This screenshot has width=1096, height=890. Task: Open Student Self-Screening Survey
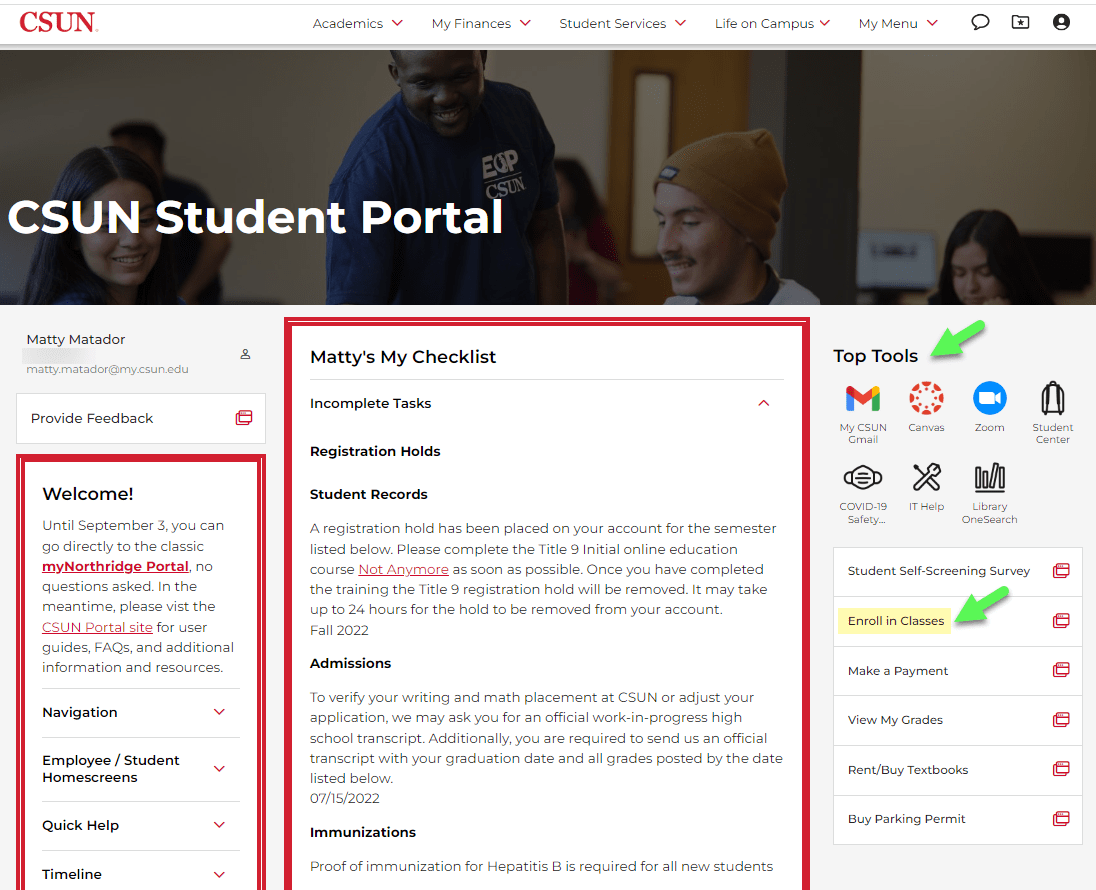click(958, 571)
